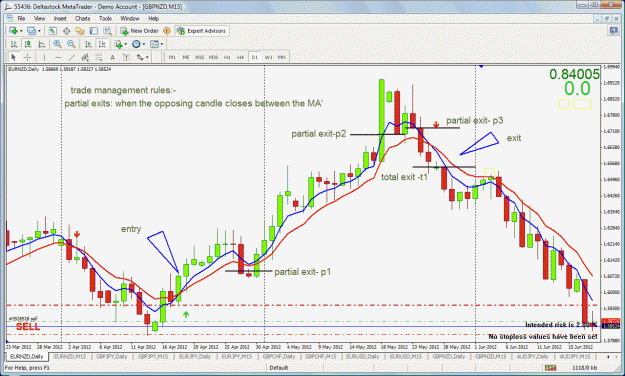Expand the Periods dropdown arrow
This screenshot has height=376, width=625.
pyautogui.click(x=143, y=44)
